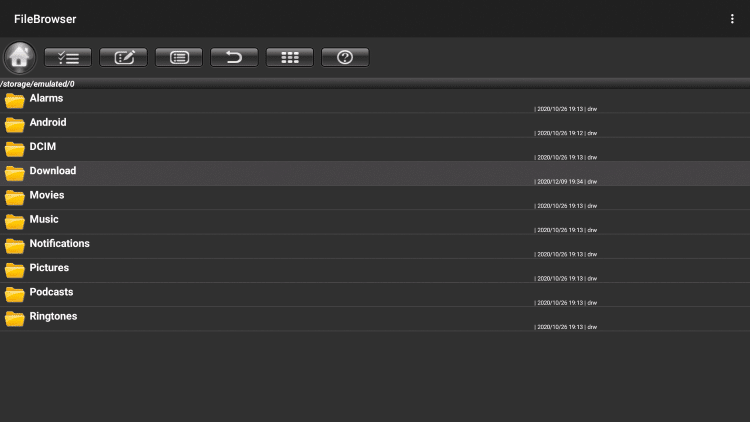The width and height of the screenshot is (750, 422).
Task: Open the Pictures folder
Action: [49, 268]
